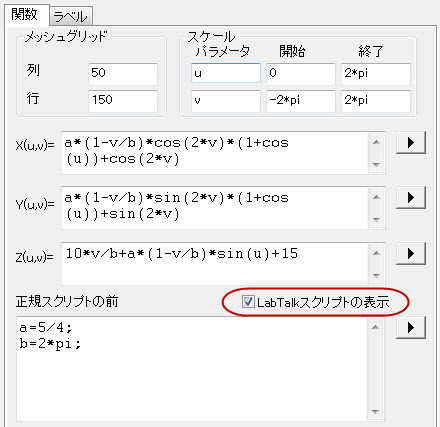The image size is (440, 427).
Task: Click the script box scroll down arrow
Action: [375, 412]
